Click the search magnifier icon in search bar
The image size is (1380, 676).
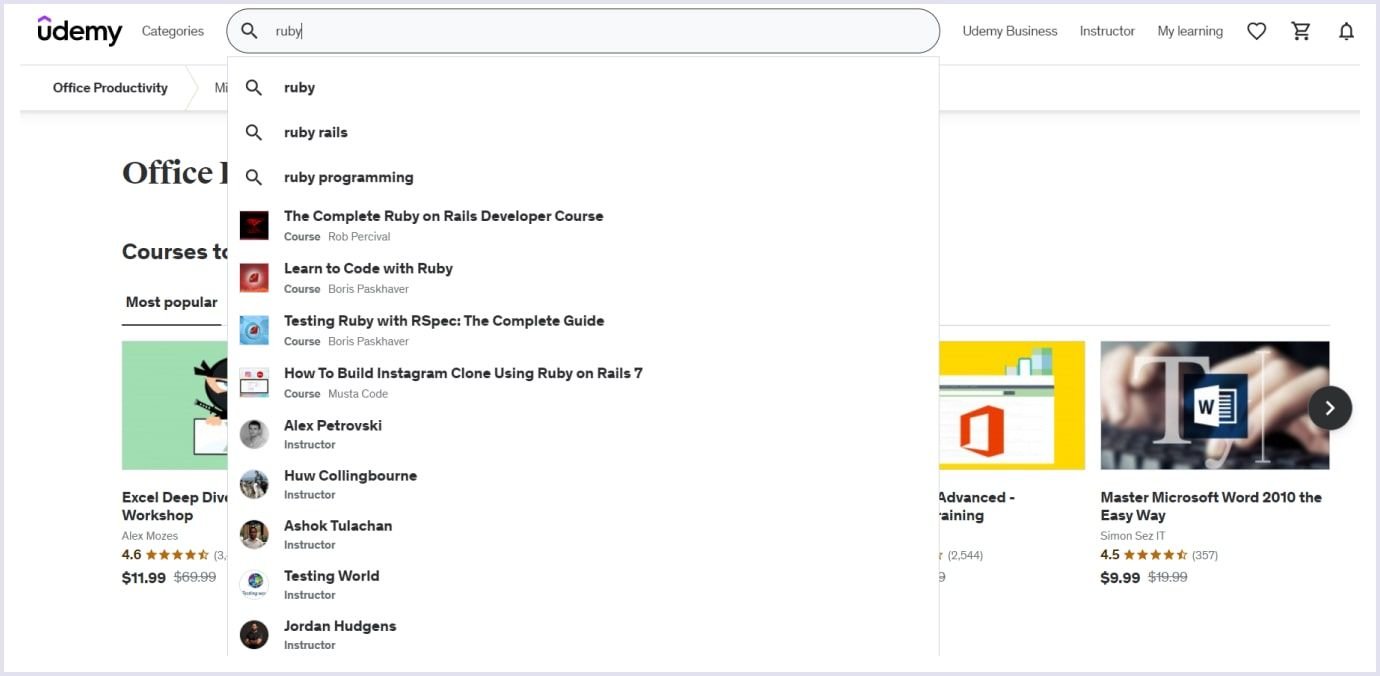click(x=250, y=31)
